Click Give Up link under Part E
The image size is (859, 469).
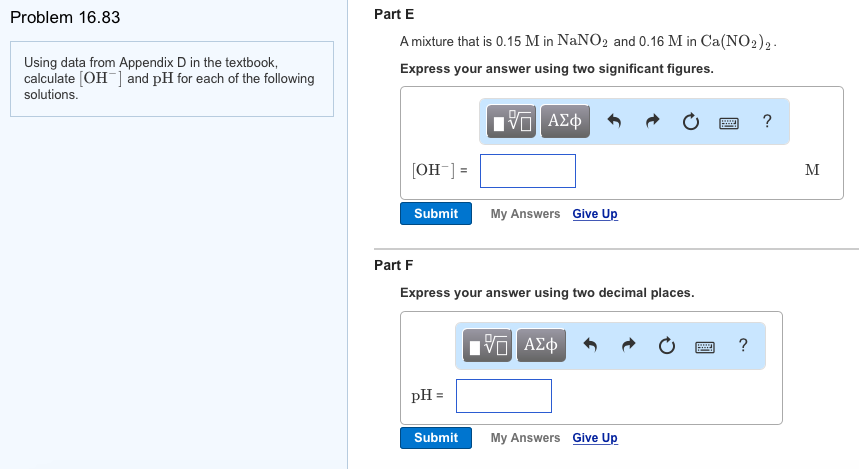(x=595, y=214)
